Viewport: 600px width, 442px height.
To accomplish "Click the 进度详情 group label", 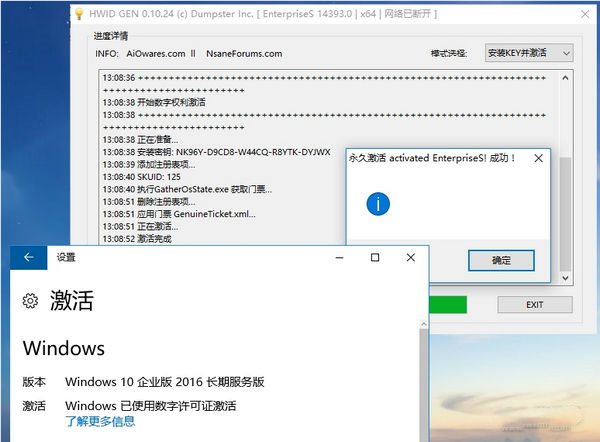I will click(x=111, y=36).
